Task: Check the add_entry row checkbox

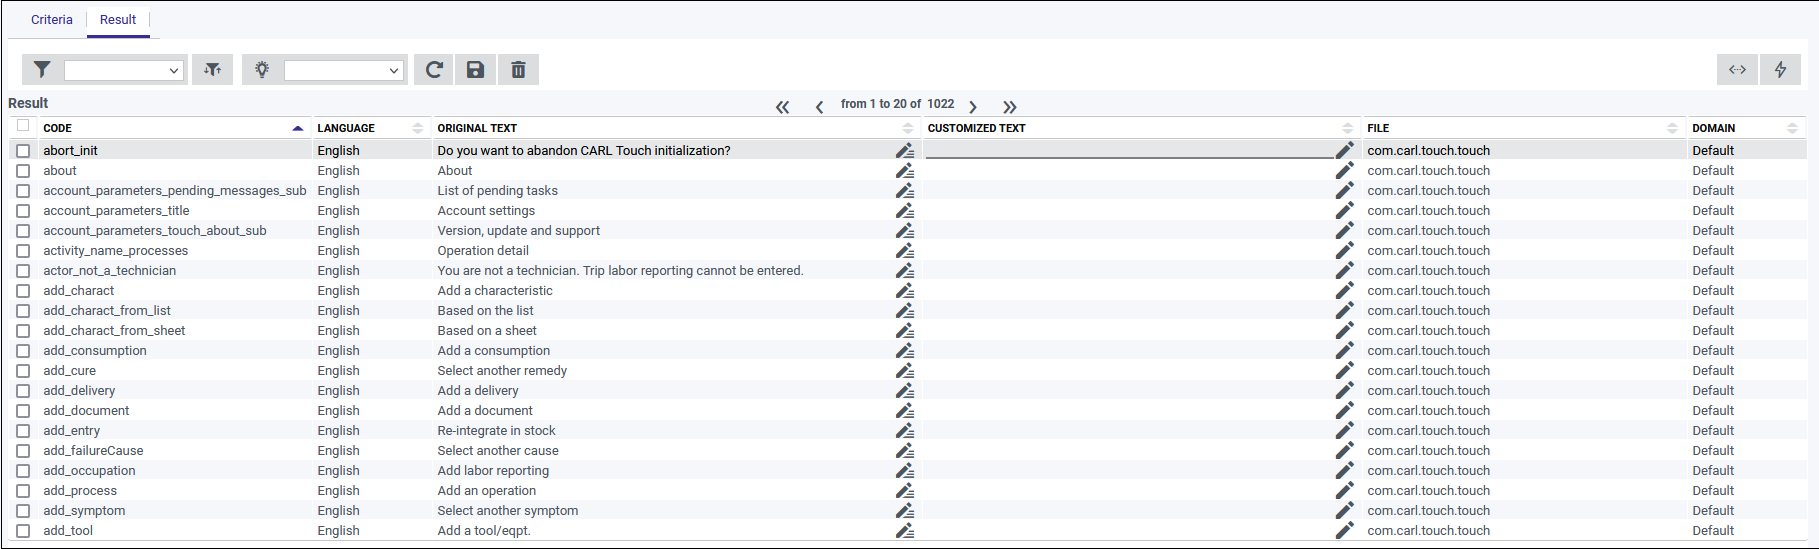Action: [x=23, y=431]
